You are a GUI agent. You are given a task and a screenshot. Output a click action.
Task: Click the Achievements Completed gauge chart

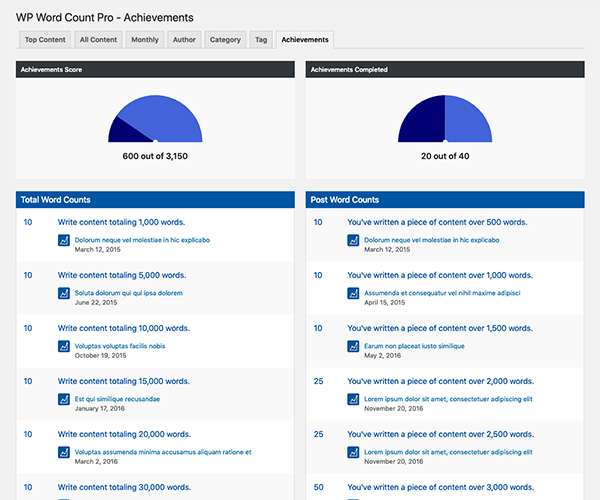click(x=445, y=119)
